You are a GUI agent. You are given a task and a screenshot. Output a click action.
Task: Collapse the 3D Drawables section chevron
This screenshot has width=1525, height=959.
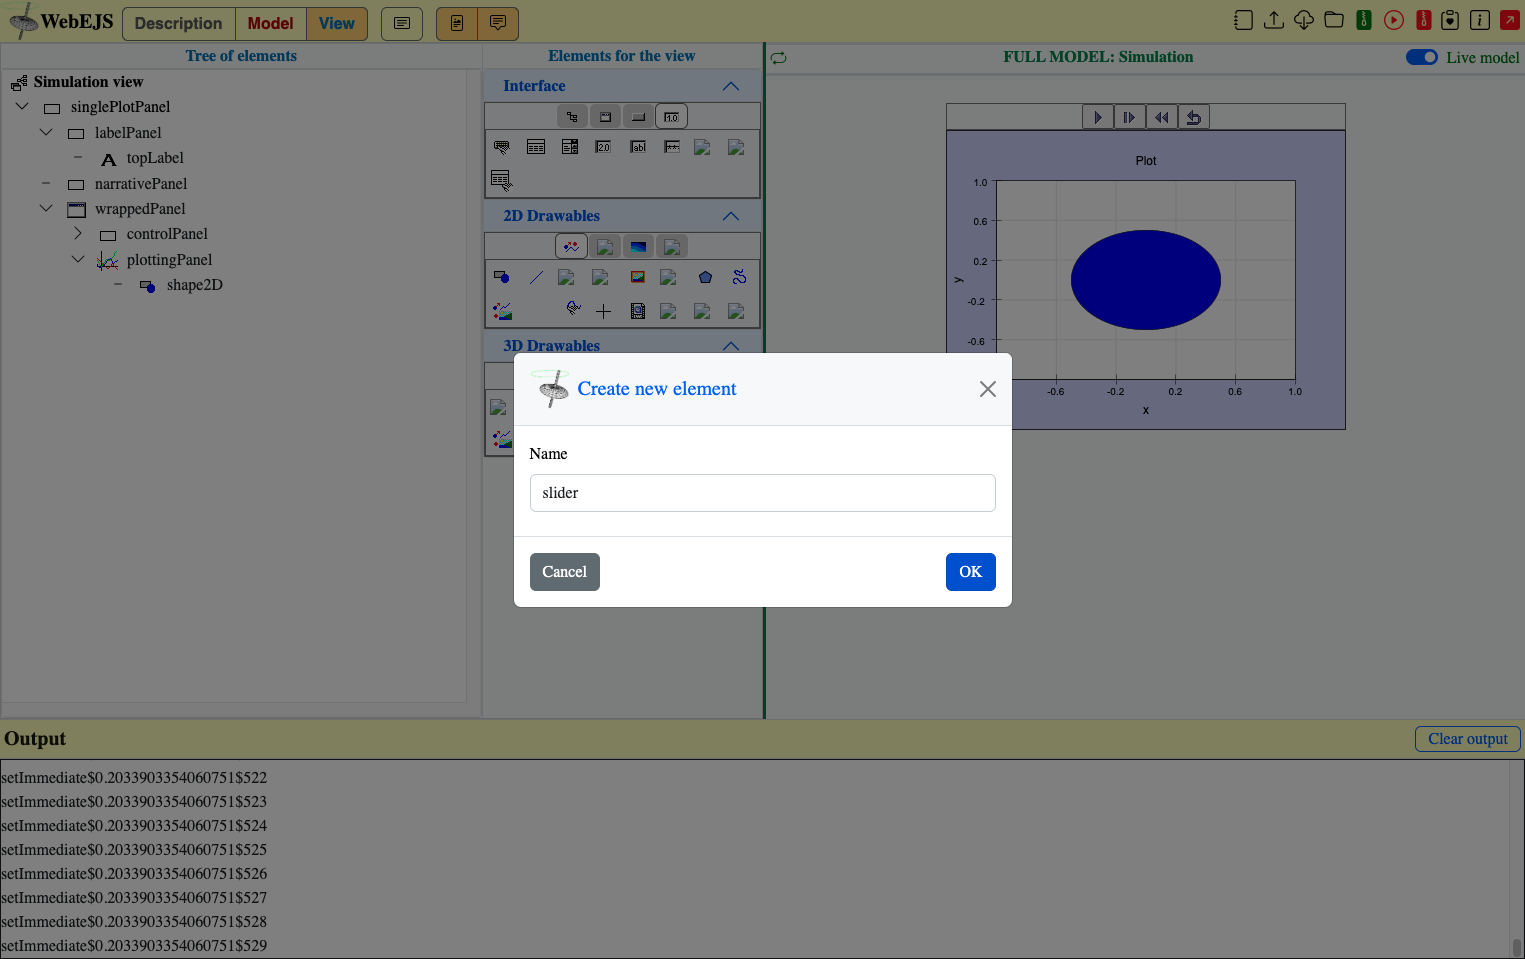(x=731, y=345)
